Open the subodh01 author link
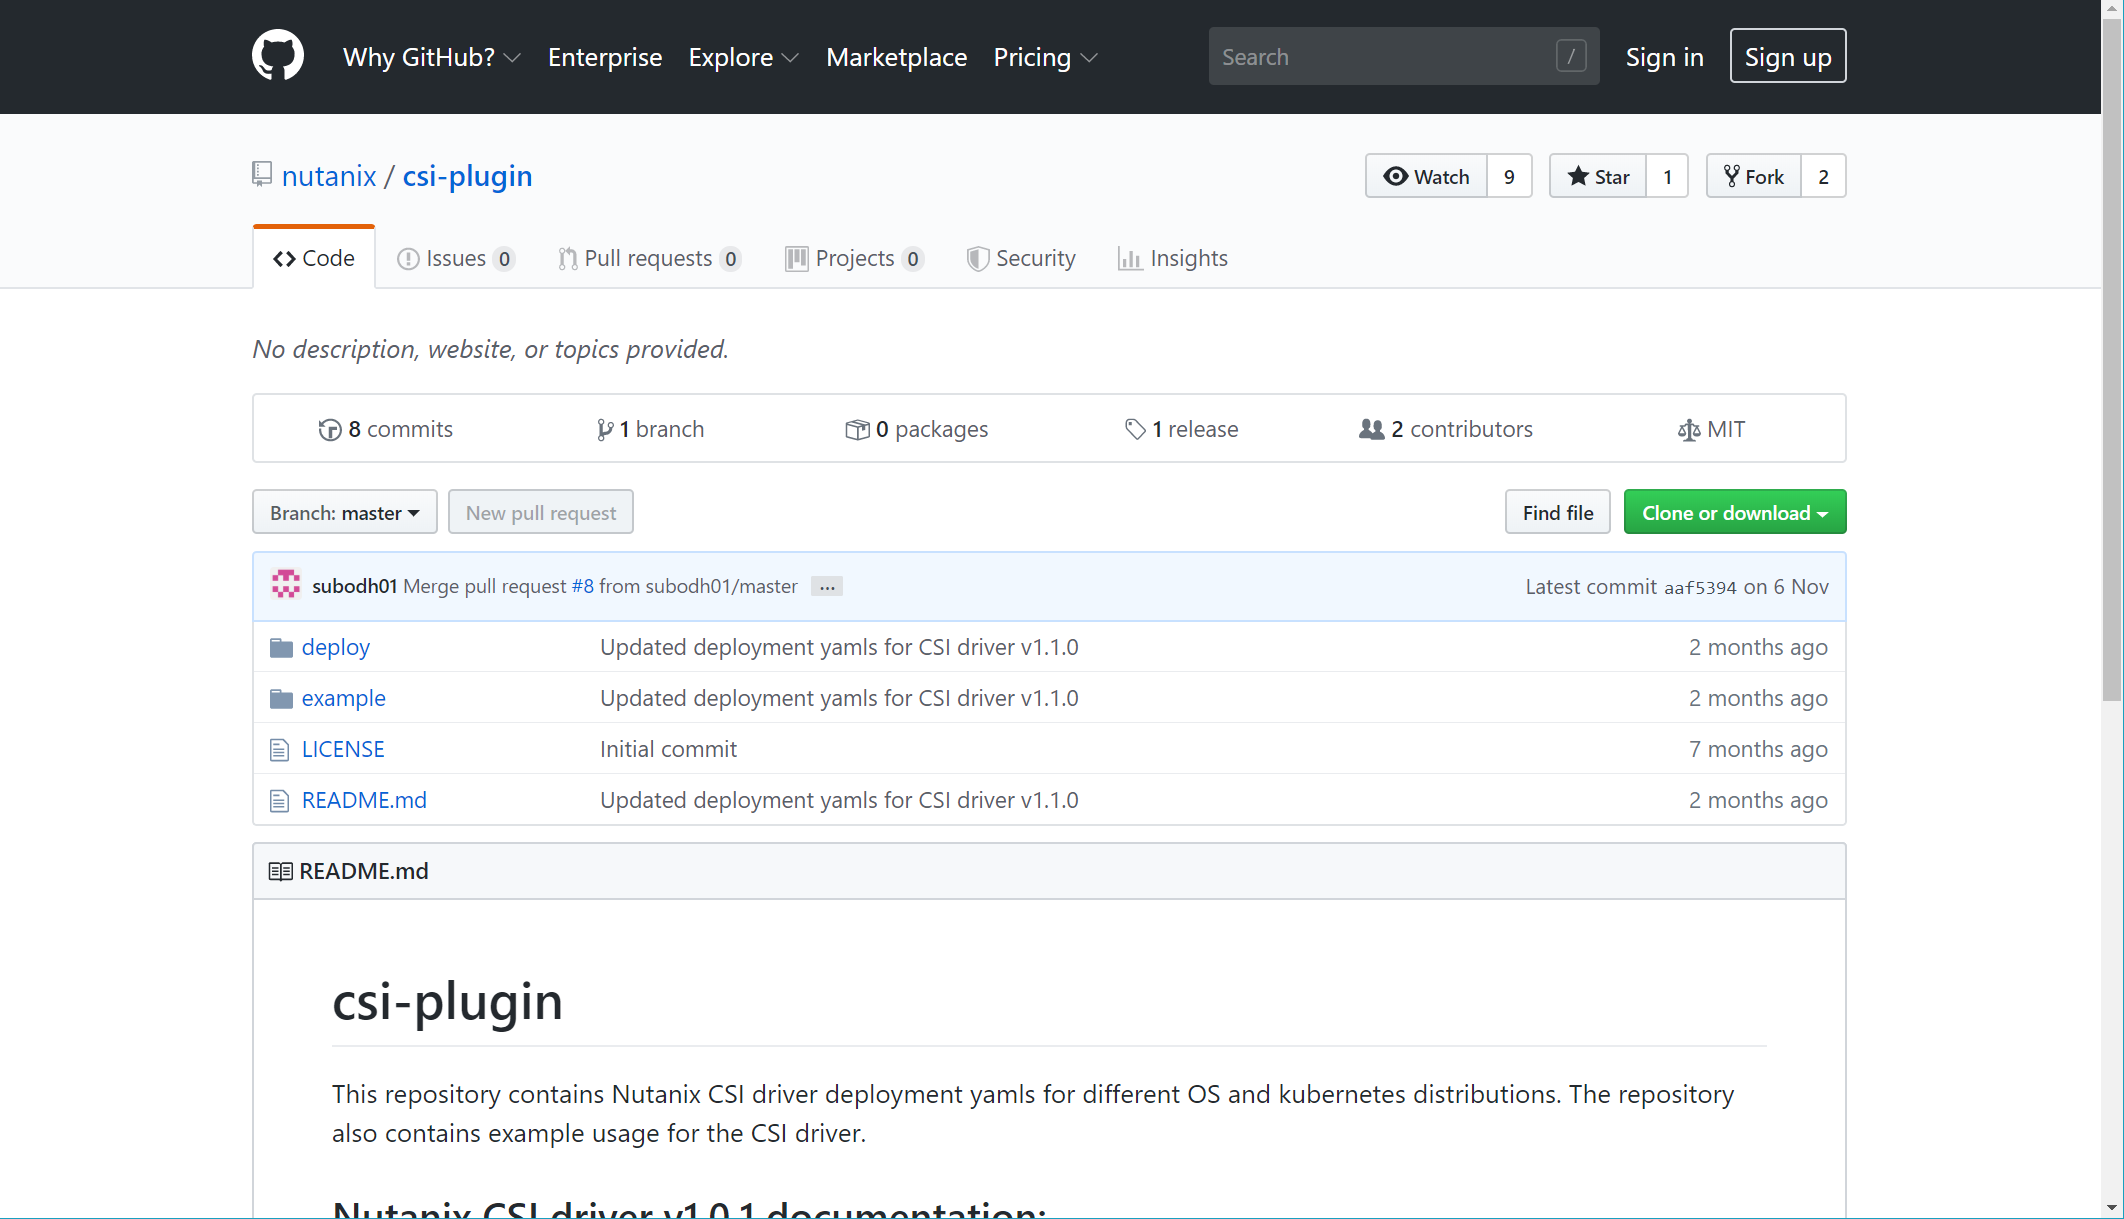This screenshot has width=2124, height=1219. [354, 586]
